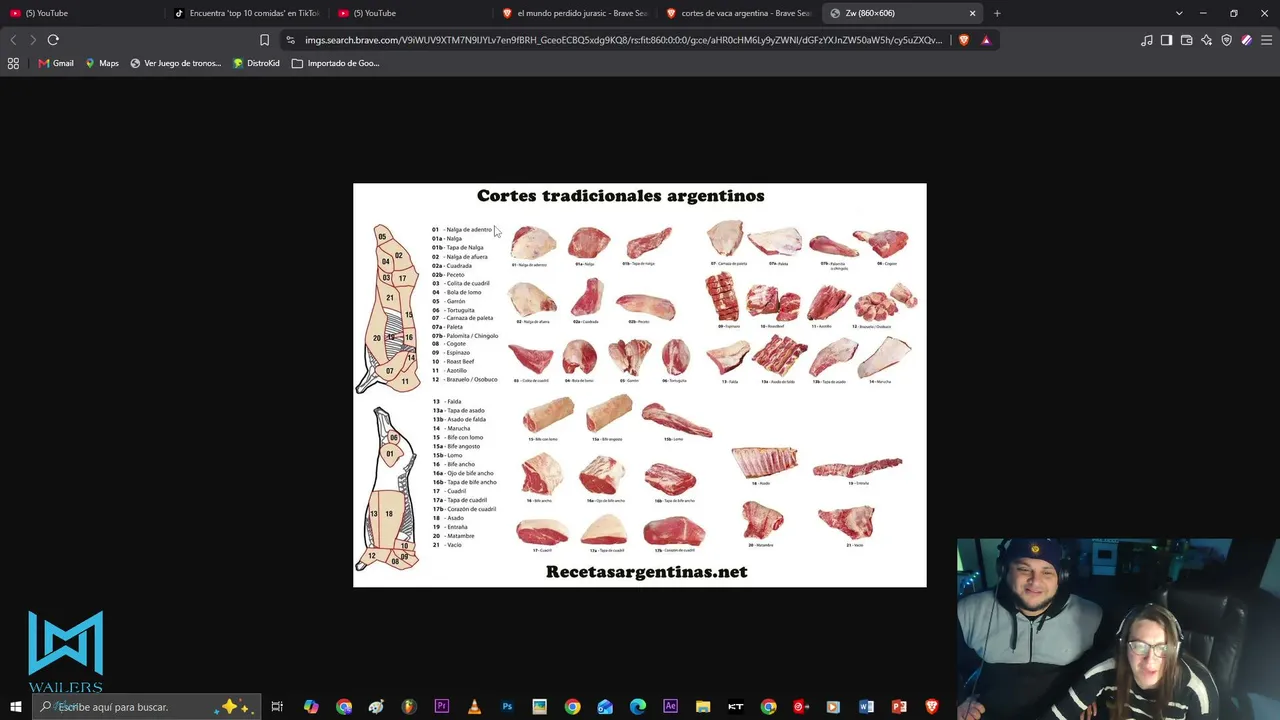Click the 'Cortes tradicionales argentinos' heading
Viewport: 1280px width, 720px height.
point(620,196)
